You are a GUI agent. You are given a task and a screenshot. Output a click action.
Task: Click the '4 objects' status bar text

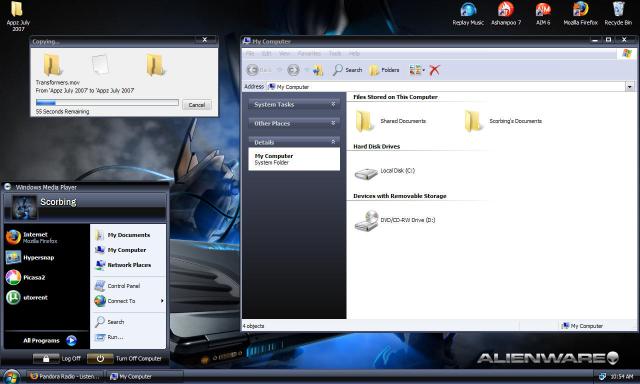[x=253, y=326]
